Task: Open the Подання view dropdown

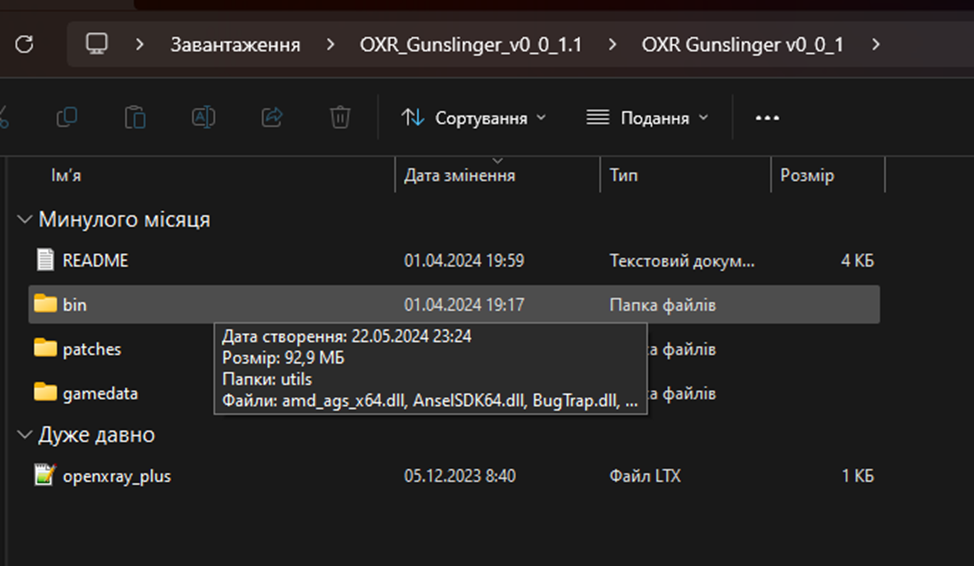Action: [x=647, y=117]
